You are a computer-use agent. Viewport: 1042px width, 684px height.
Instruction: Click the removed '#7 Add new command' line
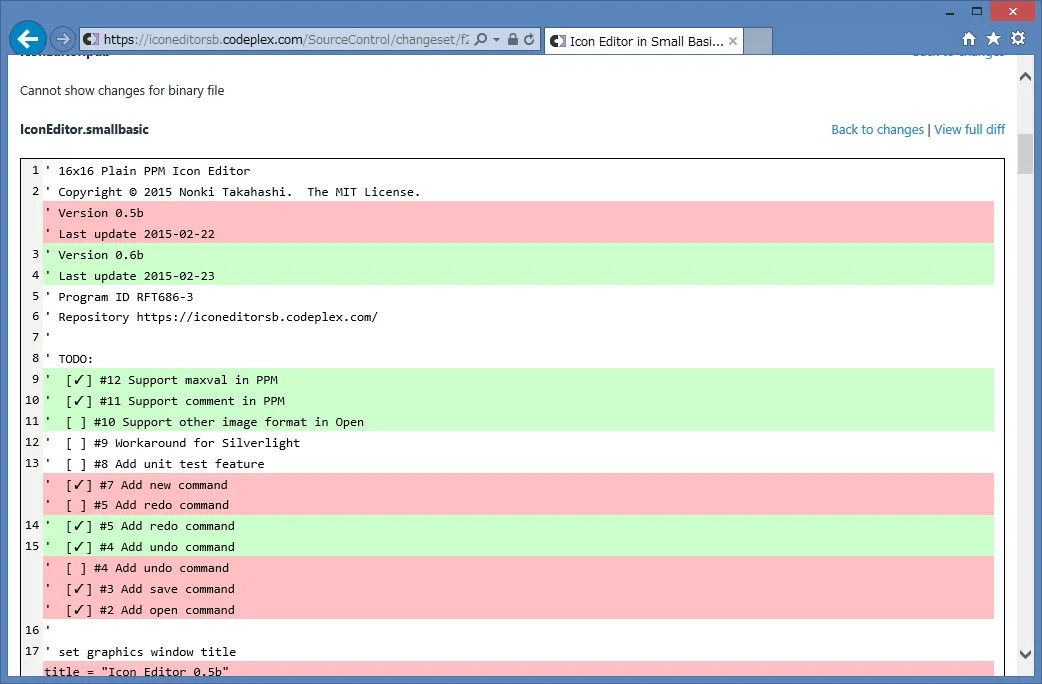[519, 485]
